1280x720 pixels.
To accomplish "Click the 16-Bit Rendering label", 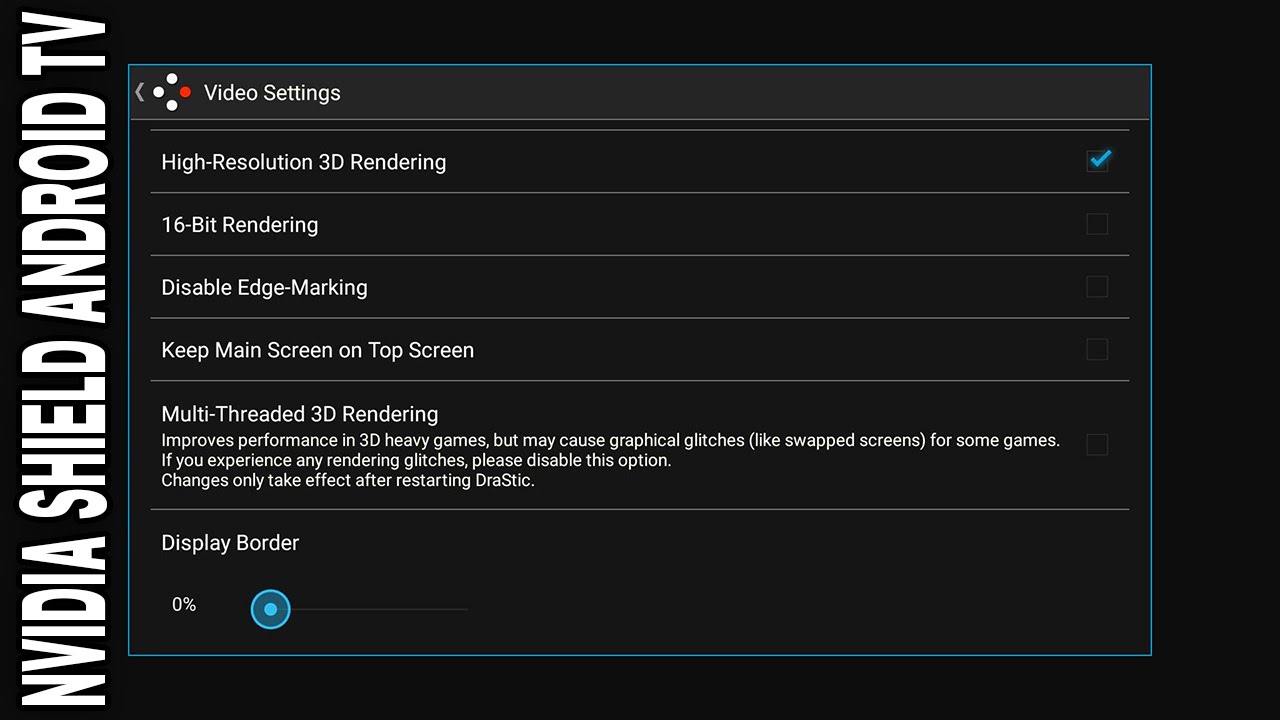I will (x=240, y=225).
